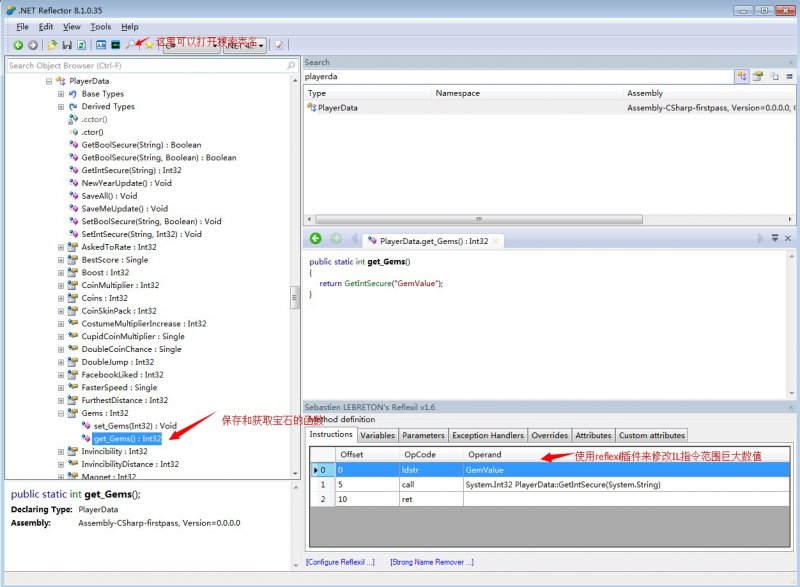
Task: Toggle the Search Types button
Action: tap(741, 76)
